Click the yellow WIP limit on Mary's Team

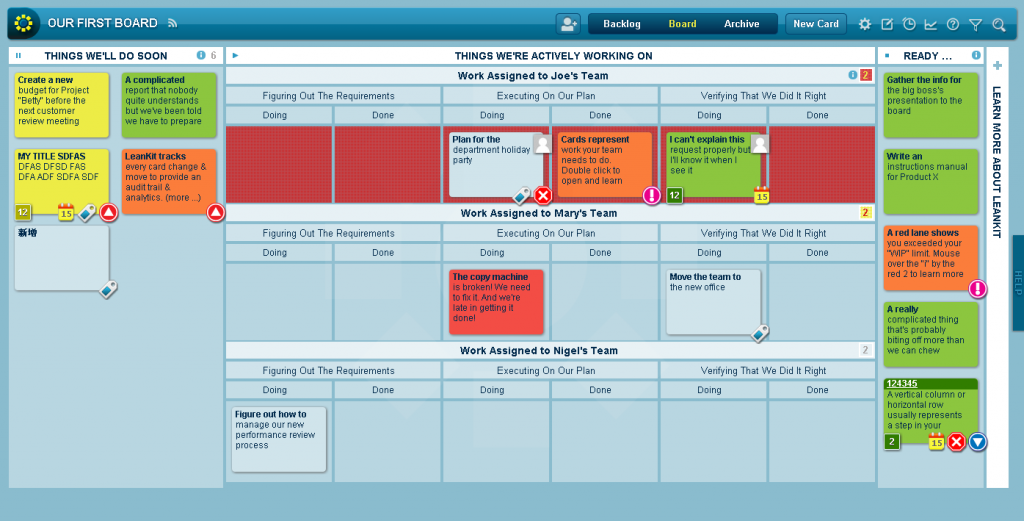(x=865, y=212)
